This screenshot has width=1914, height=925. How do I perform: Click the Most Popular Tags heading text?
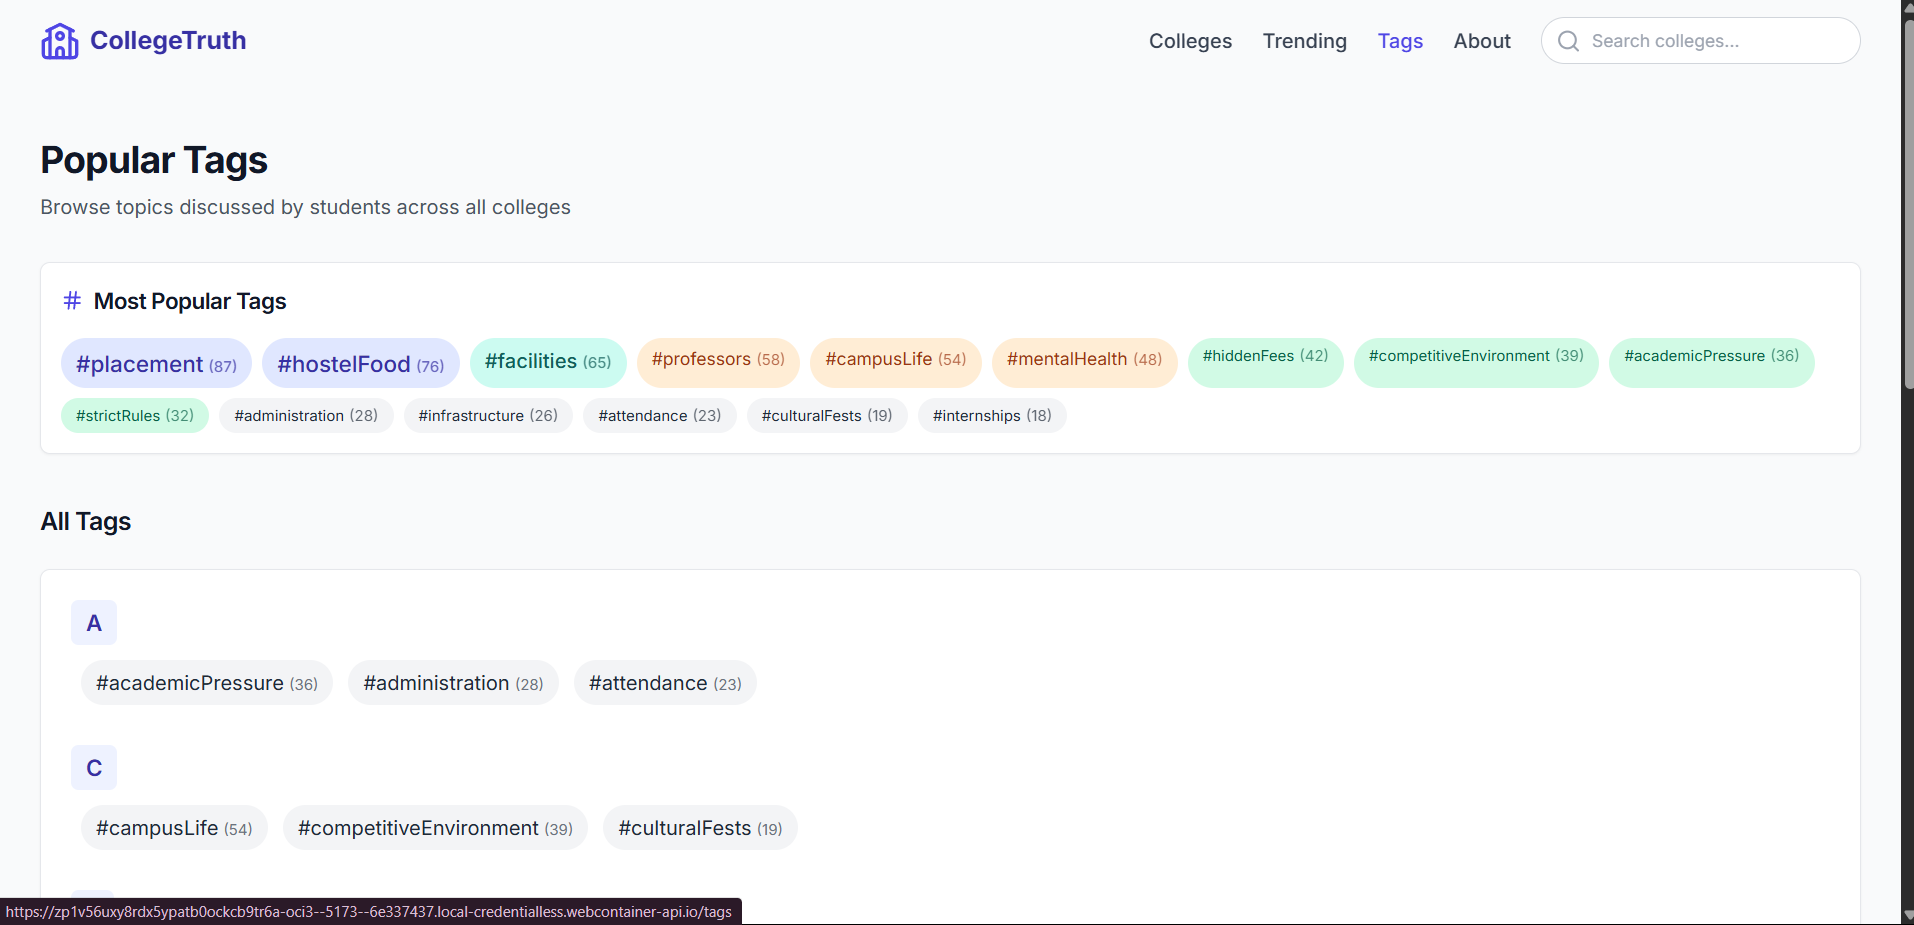[190, 301]
